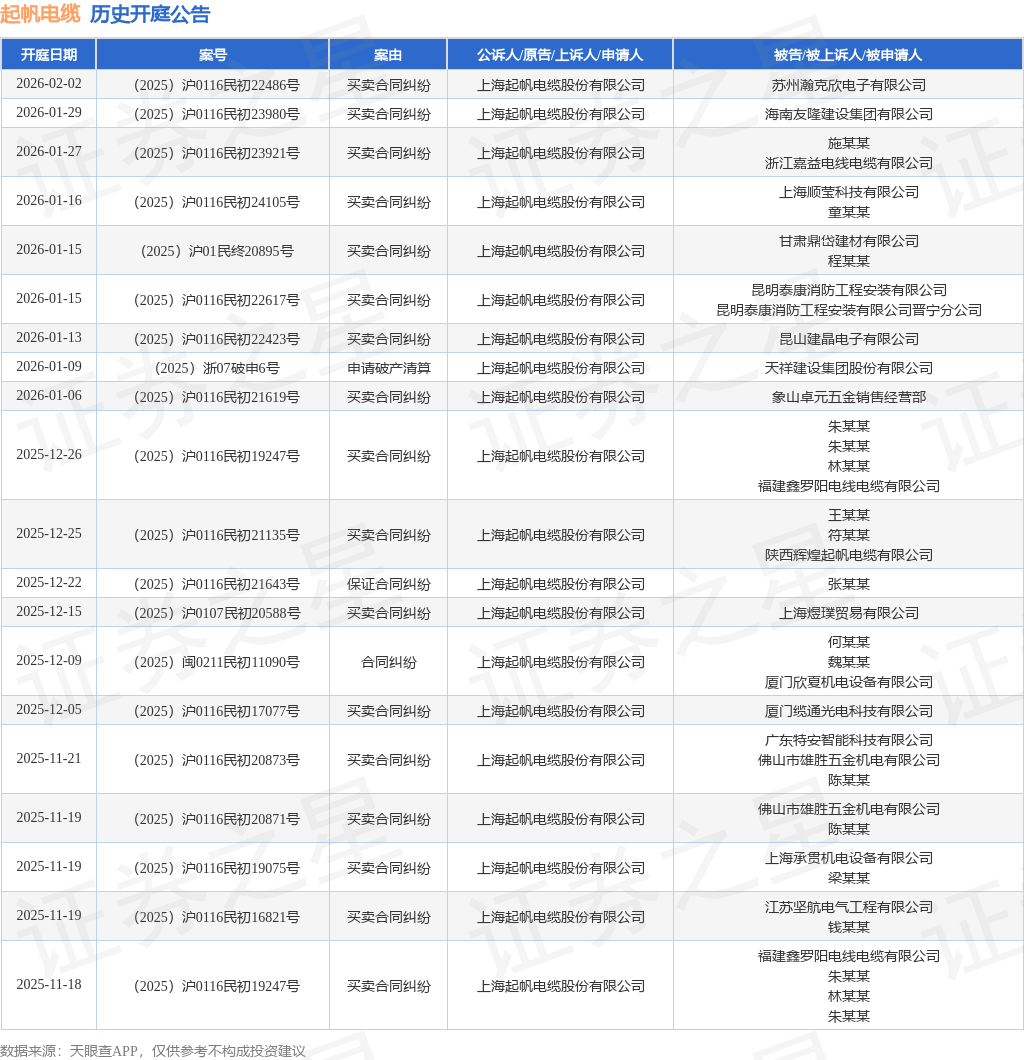Click defendant 象山卓元五金销售经营部
Viewport: 1024px width, 1060px height.
(x=848, y=397)
